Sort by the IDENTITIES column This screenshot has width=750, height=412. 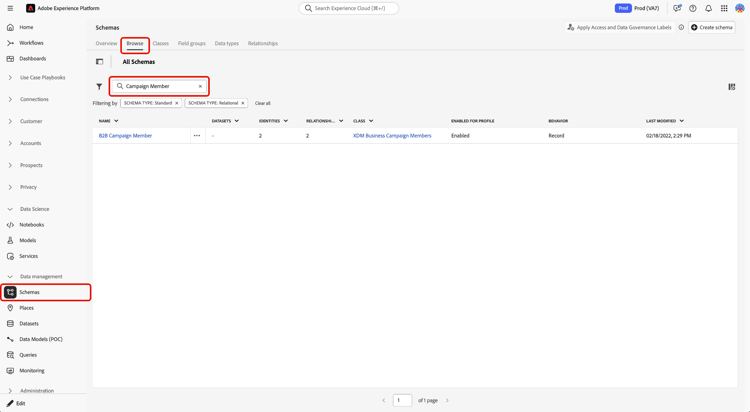point(274,121)
